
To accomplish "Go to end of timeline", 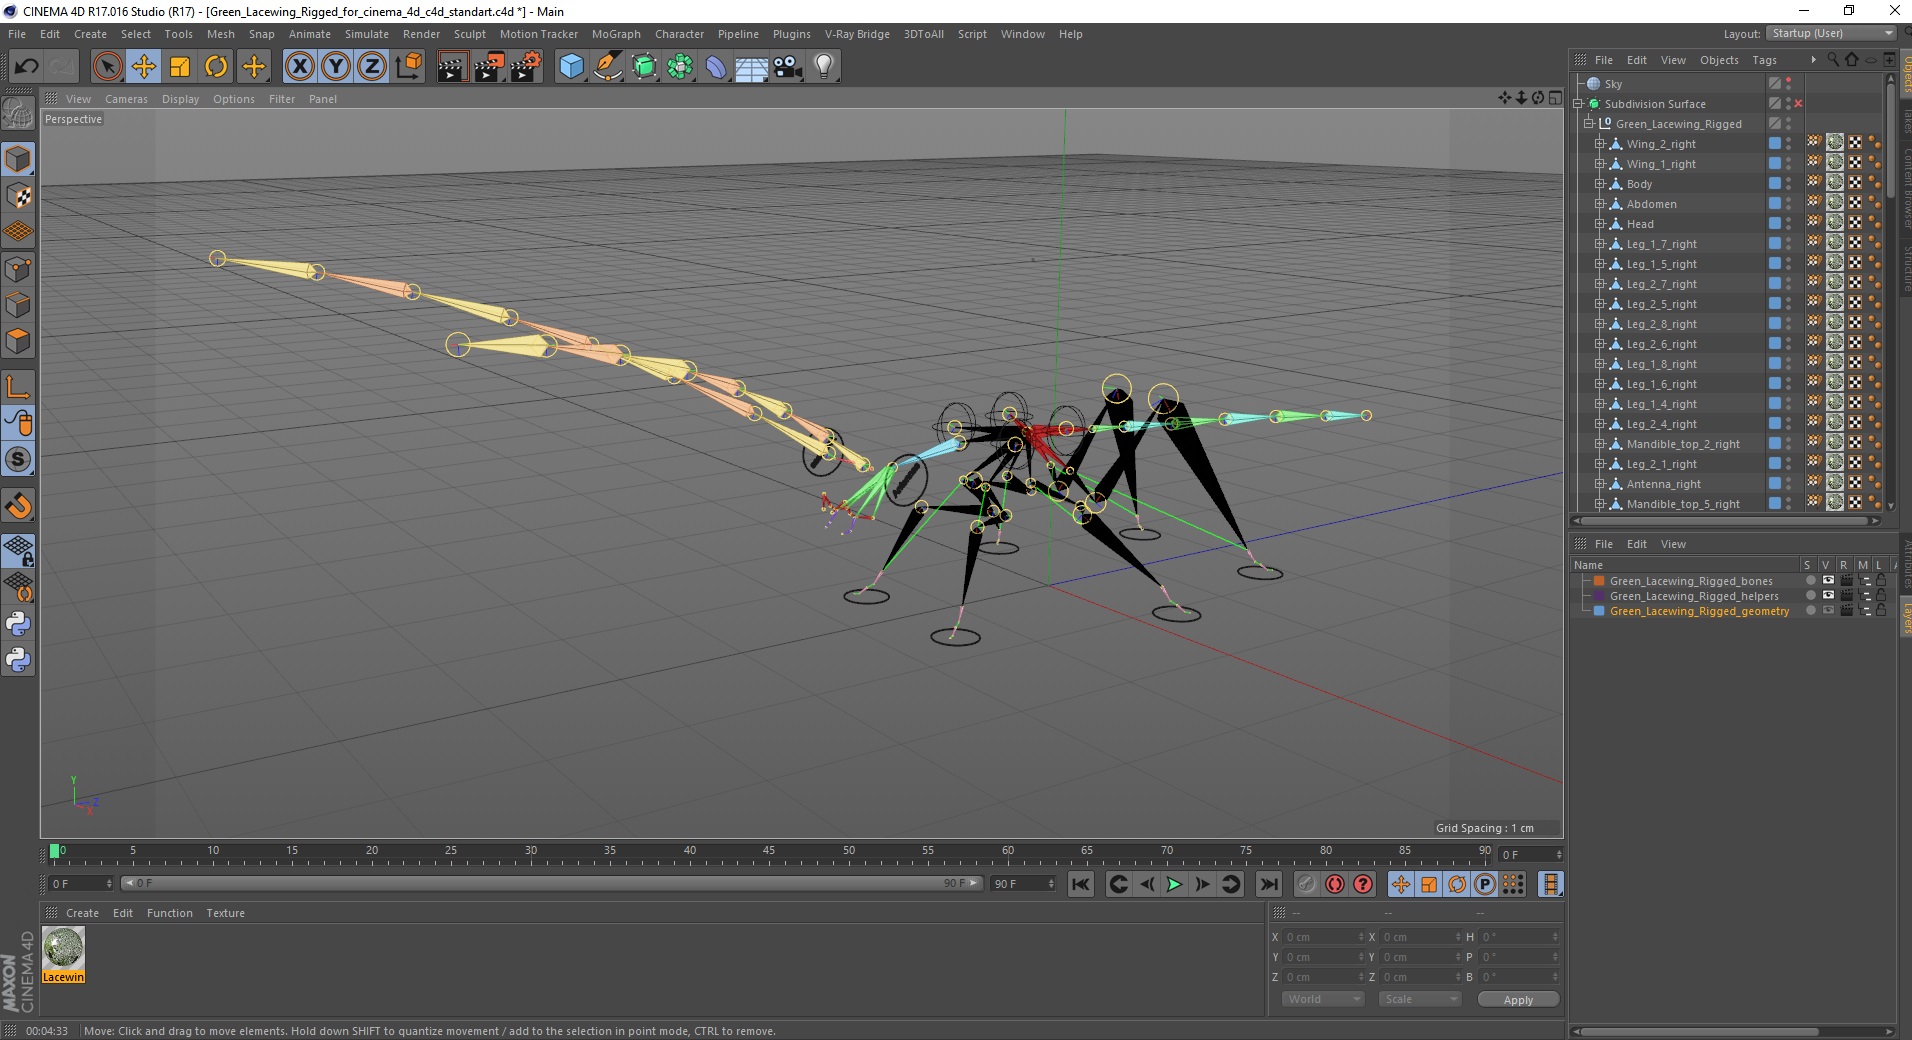I will [x=1268, y=884].
